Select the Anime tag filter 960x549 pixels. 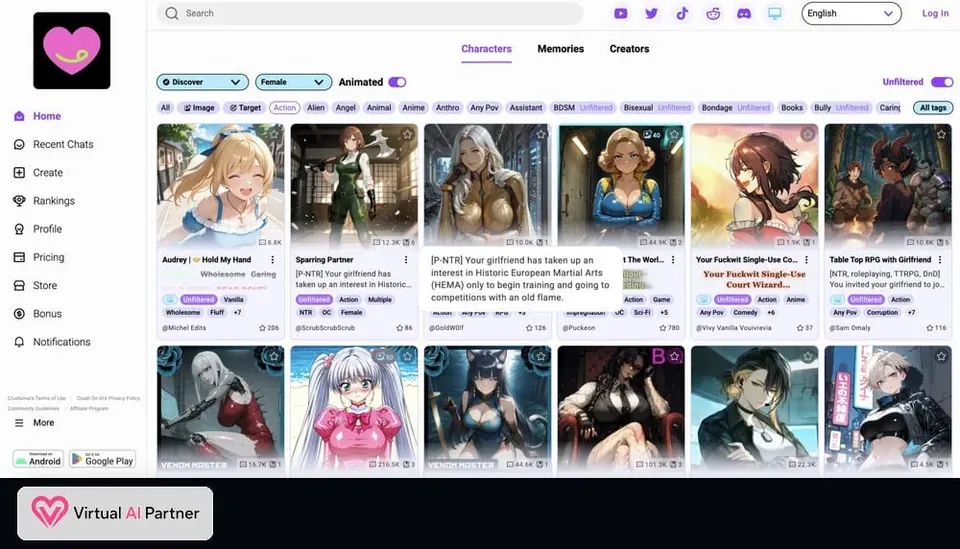point(413,108)
